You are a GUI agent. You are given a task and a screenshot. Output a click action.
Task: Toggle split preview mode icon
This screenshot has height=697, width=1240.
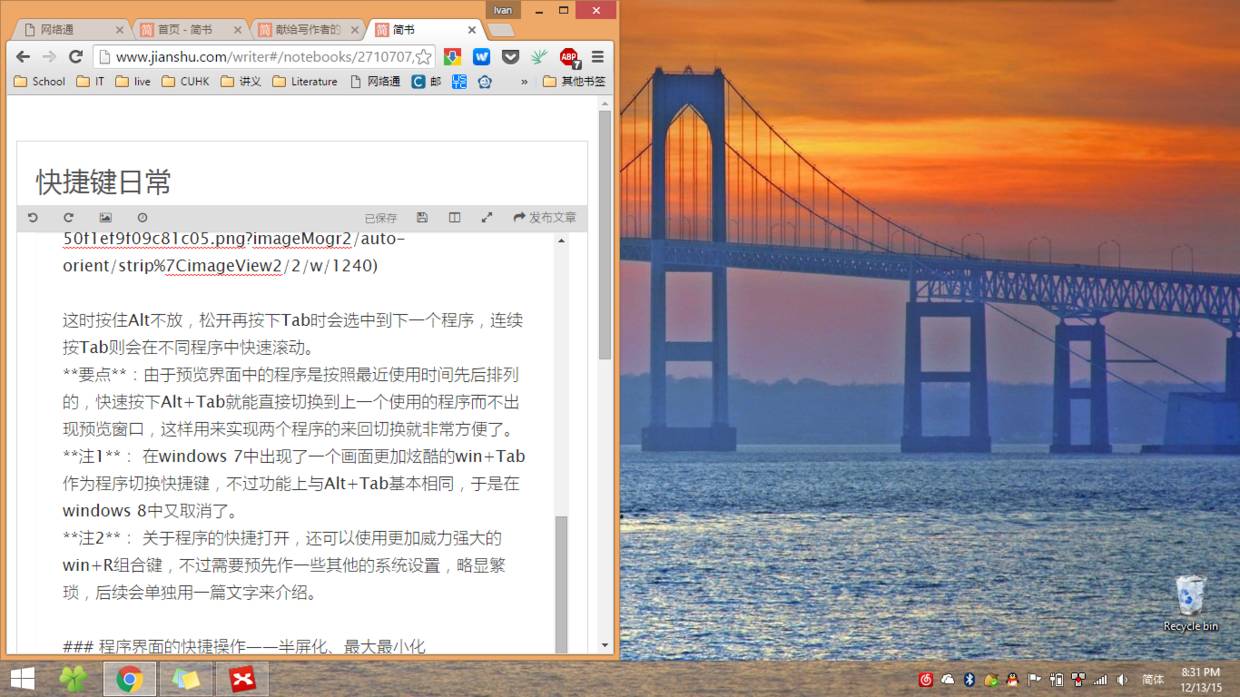pyautogui.click(x=454, y=217)
